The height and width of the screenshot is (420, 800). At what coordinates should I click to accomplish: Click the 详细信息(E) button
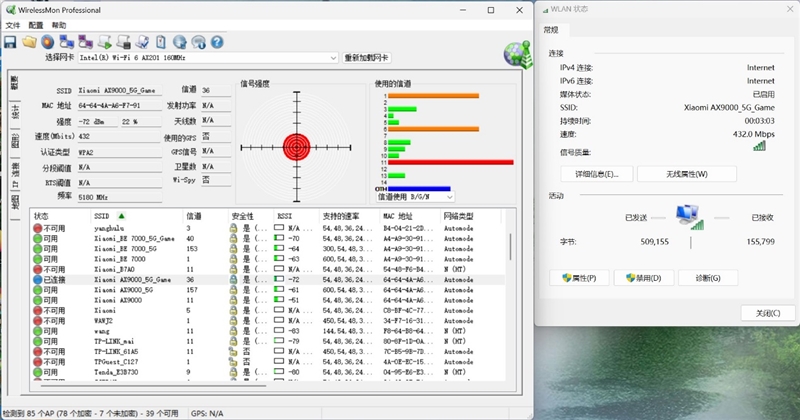click(x=596, y=174)
